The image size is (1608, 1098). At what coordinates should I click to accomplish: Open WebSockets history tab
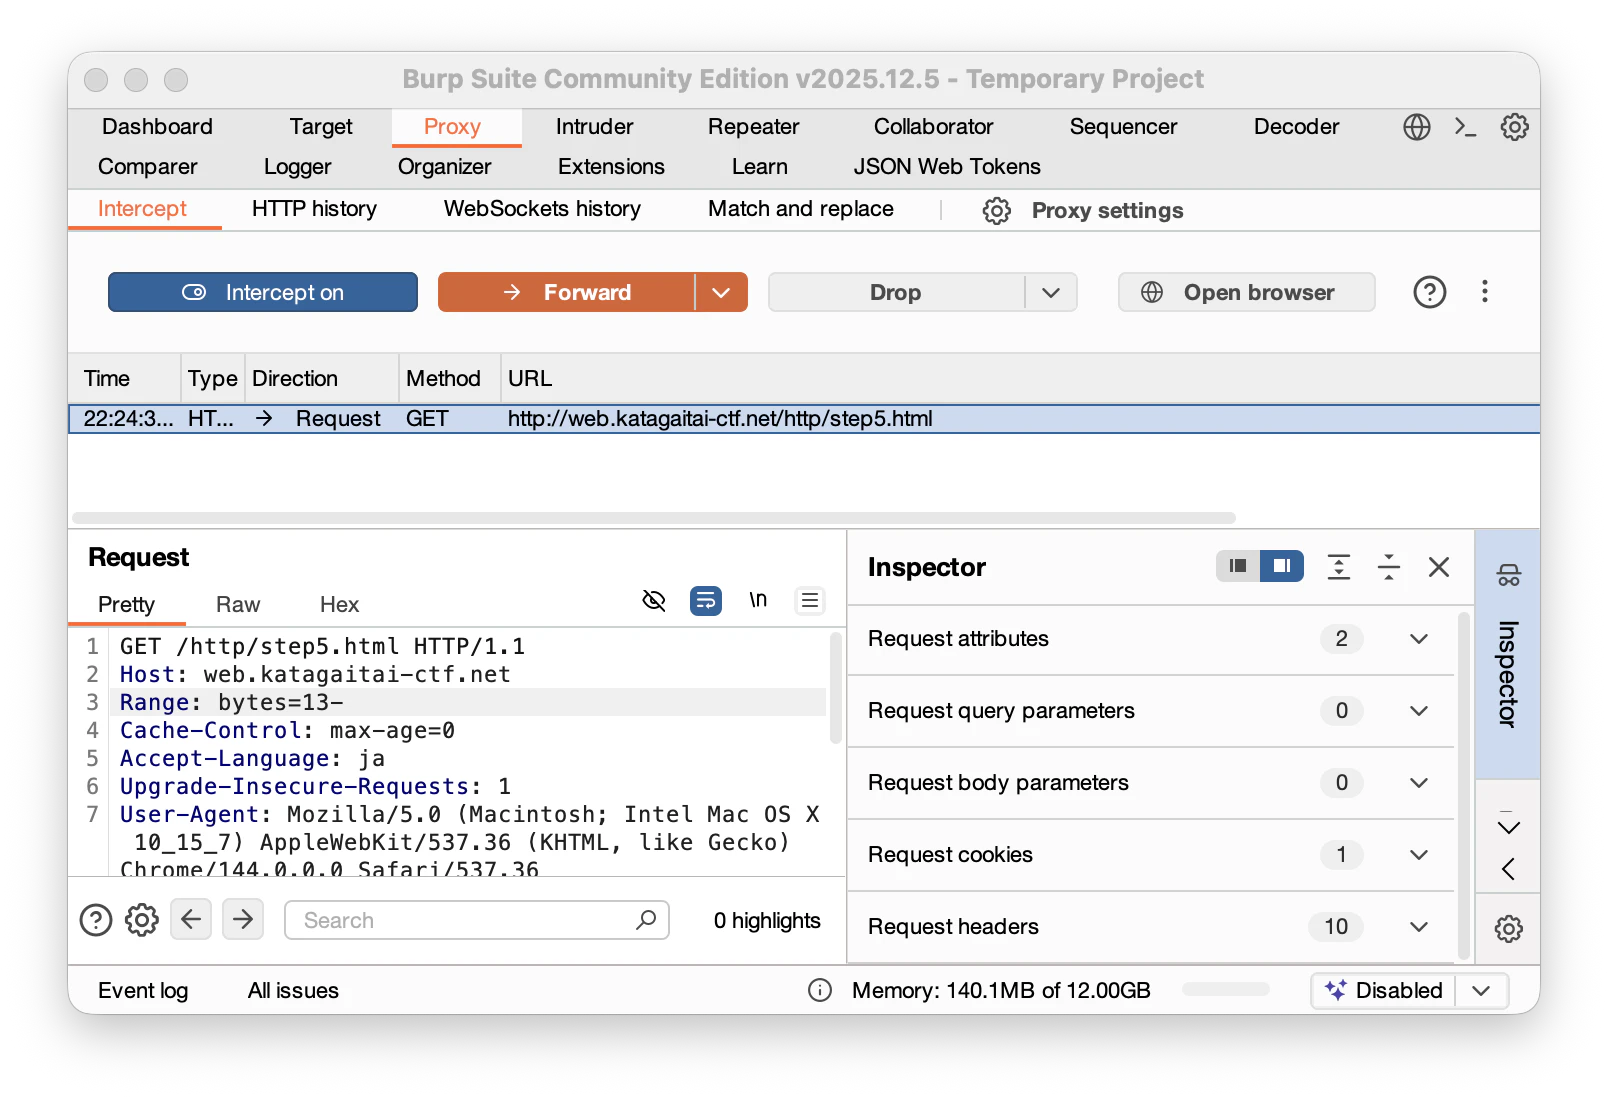(x=542, y=209)
